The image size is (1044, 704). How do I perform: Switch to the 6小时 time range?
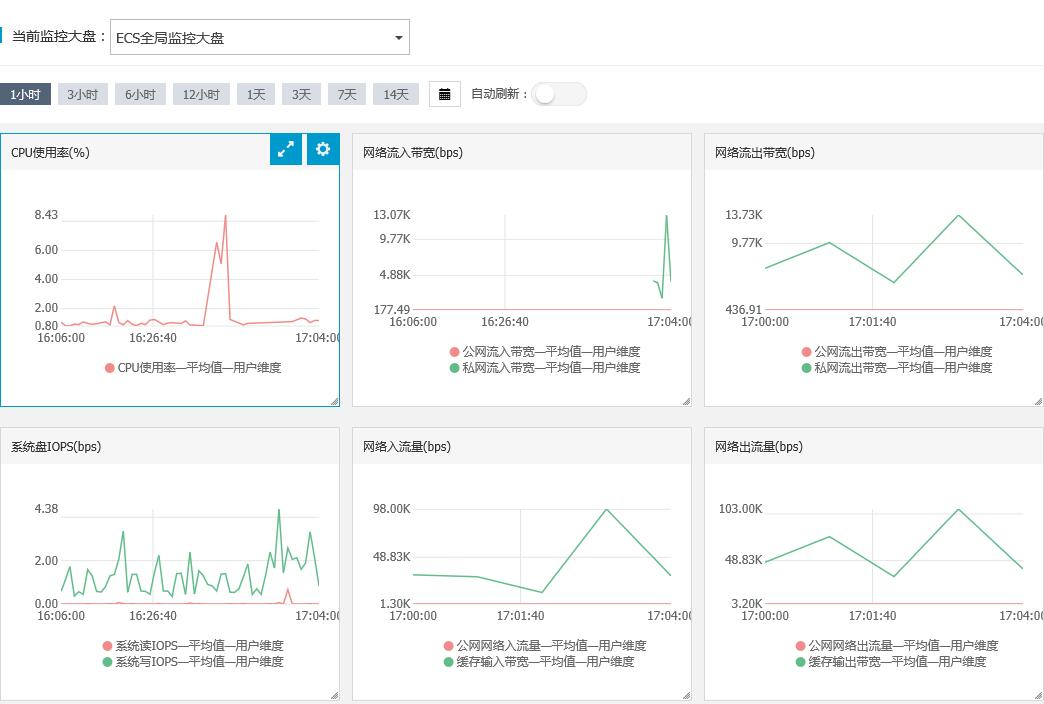tap(140, 94)
